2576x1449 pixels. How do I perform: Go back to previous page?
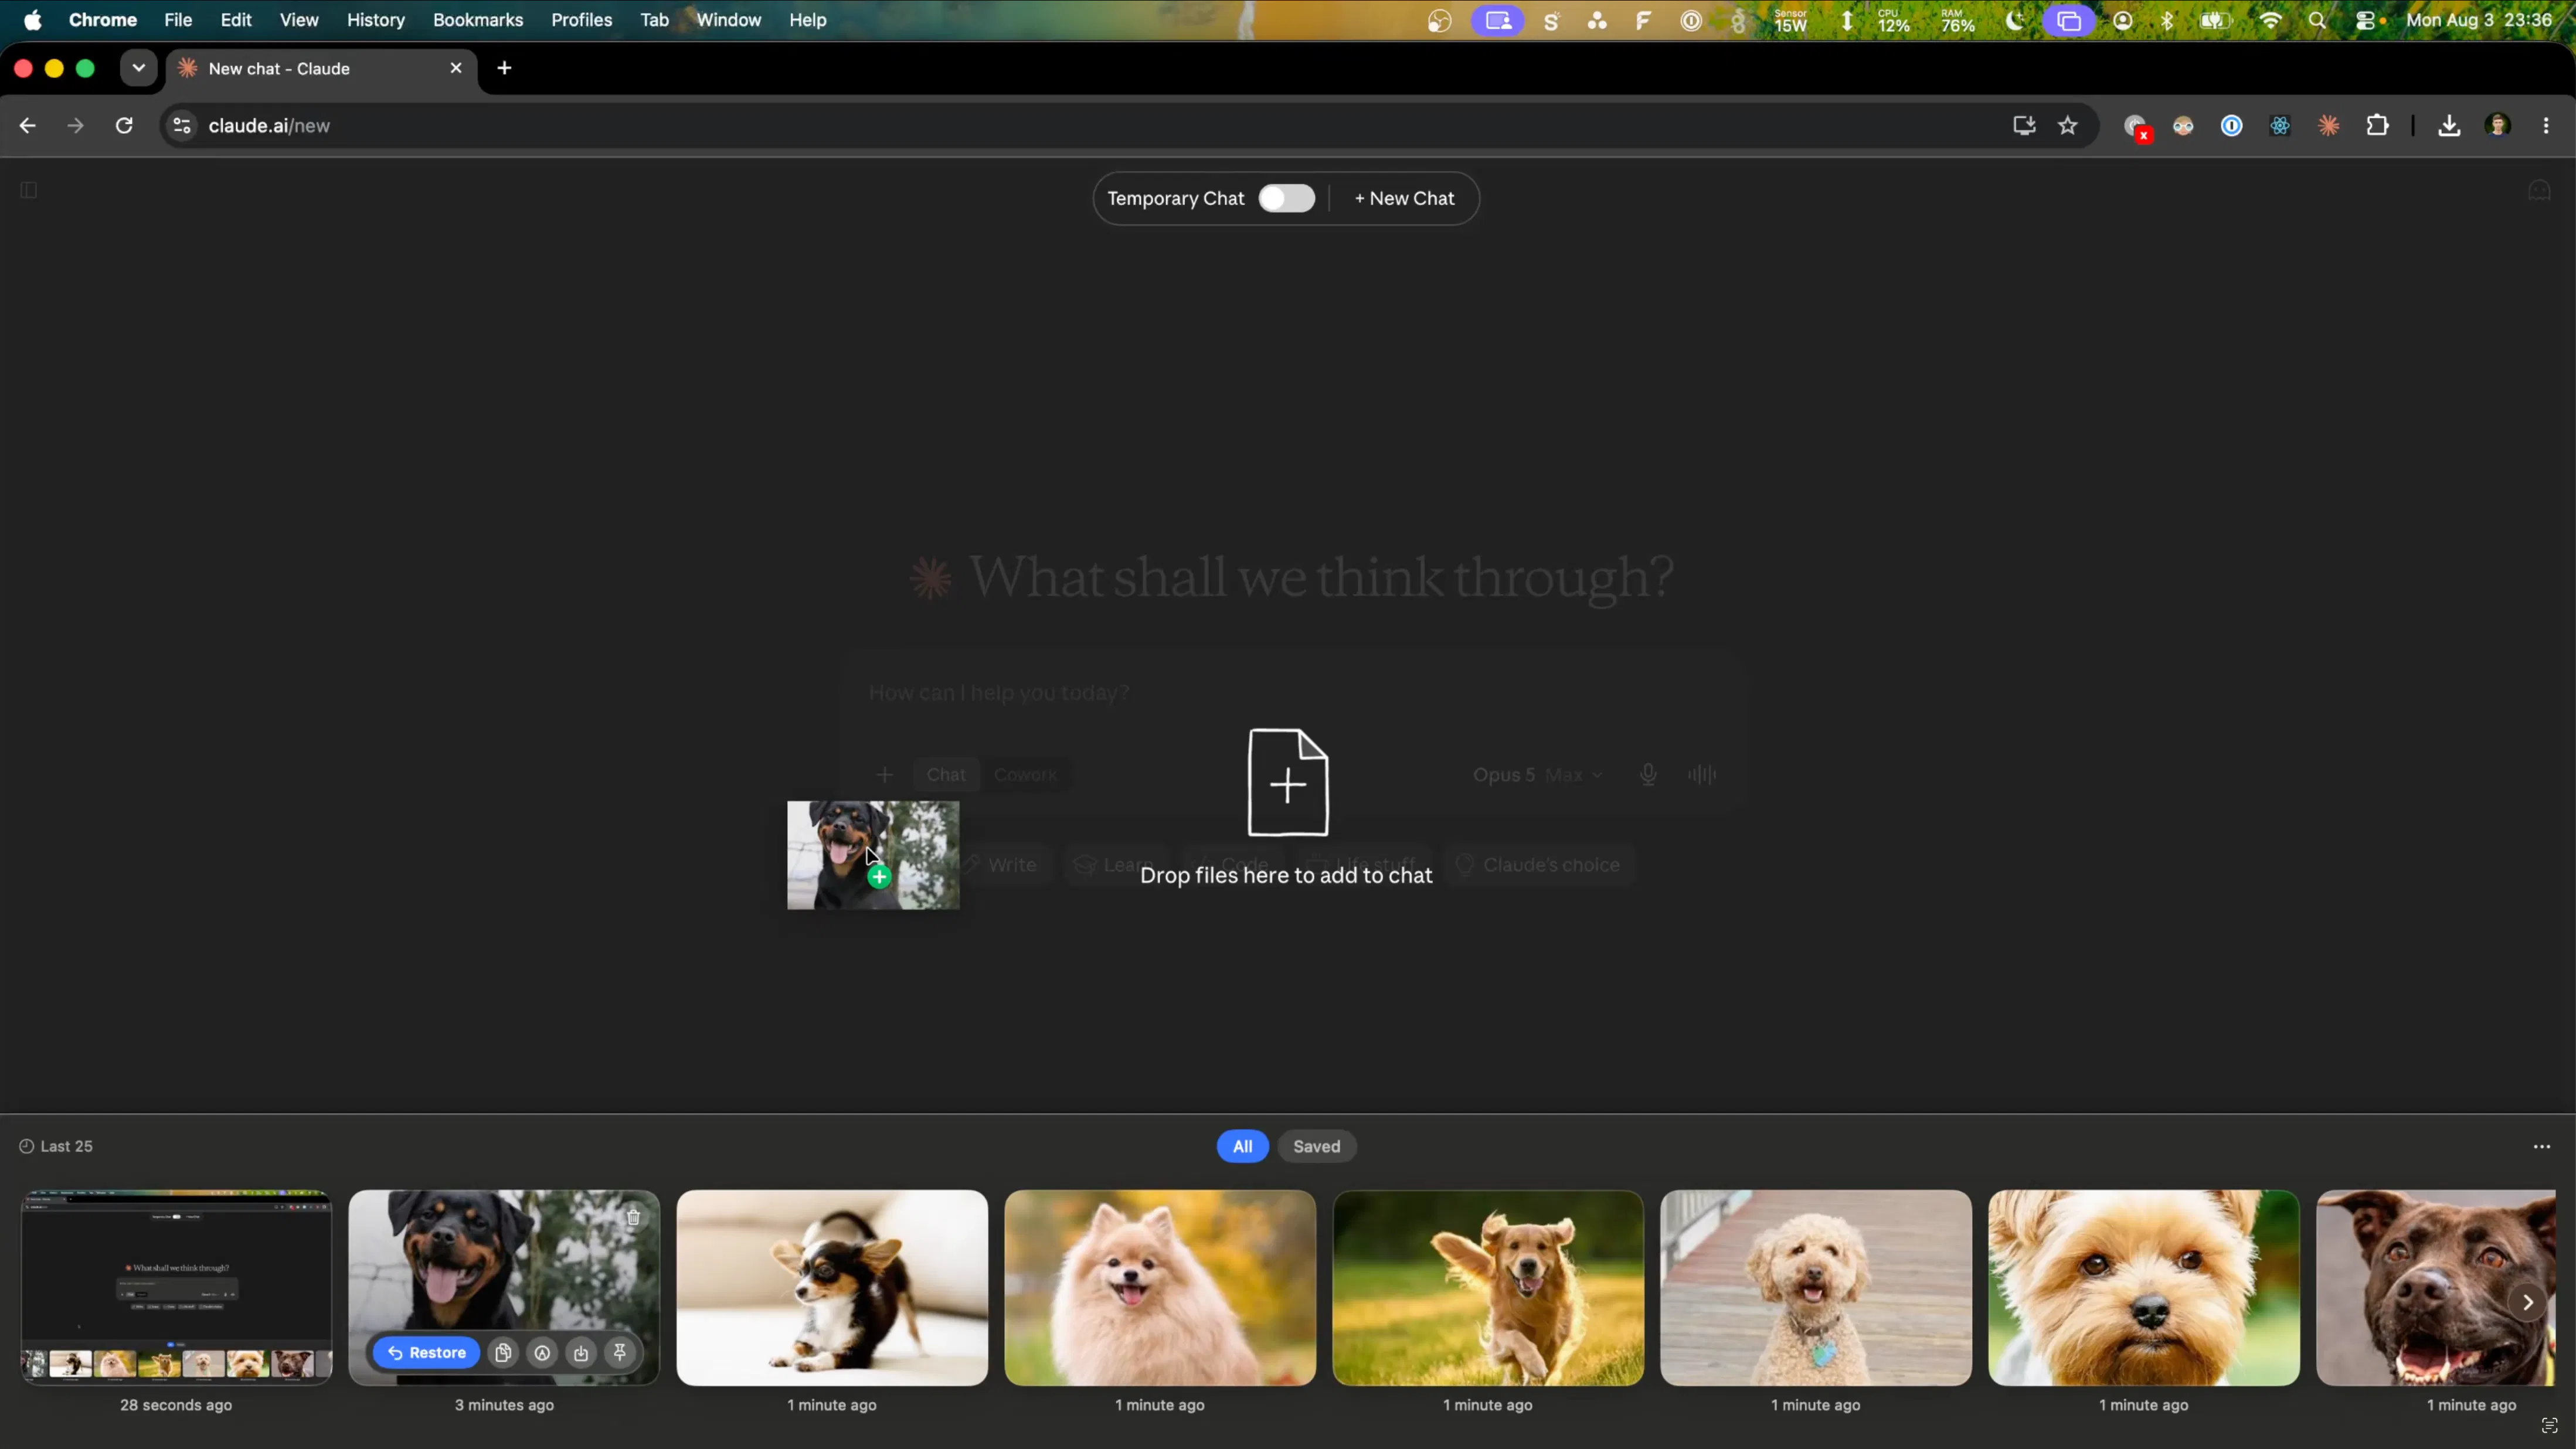click(x=28, y=125)
